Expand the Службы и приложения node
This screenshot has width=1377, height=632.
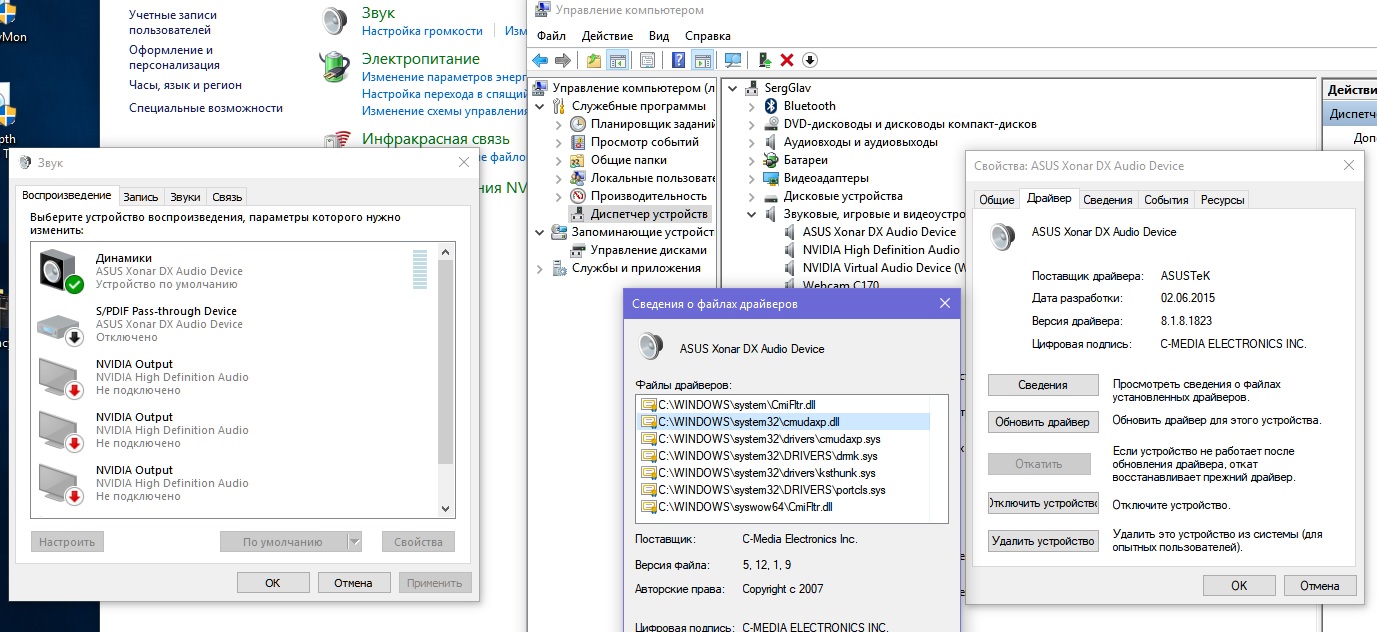[x=541, y=268]
